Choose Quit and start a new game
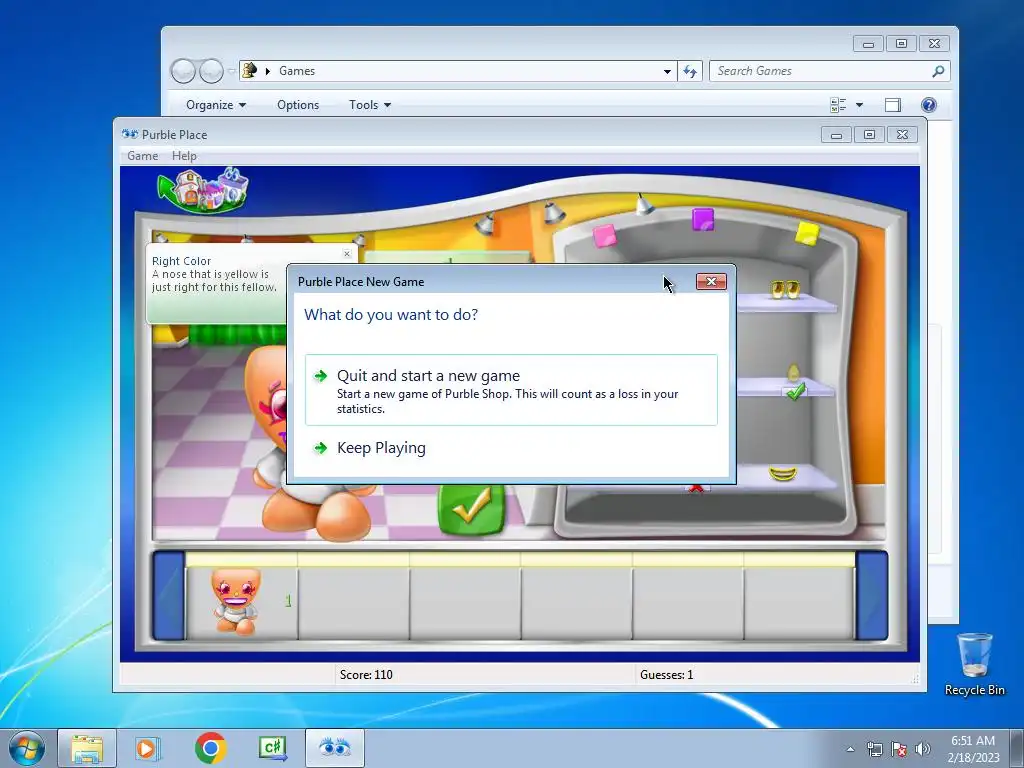 [x=511, y=390]
